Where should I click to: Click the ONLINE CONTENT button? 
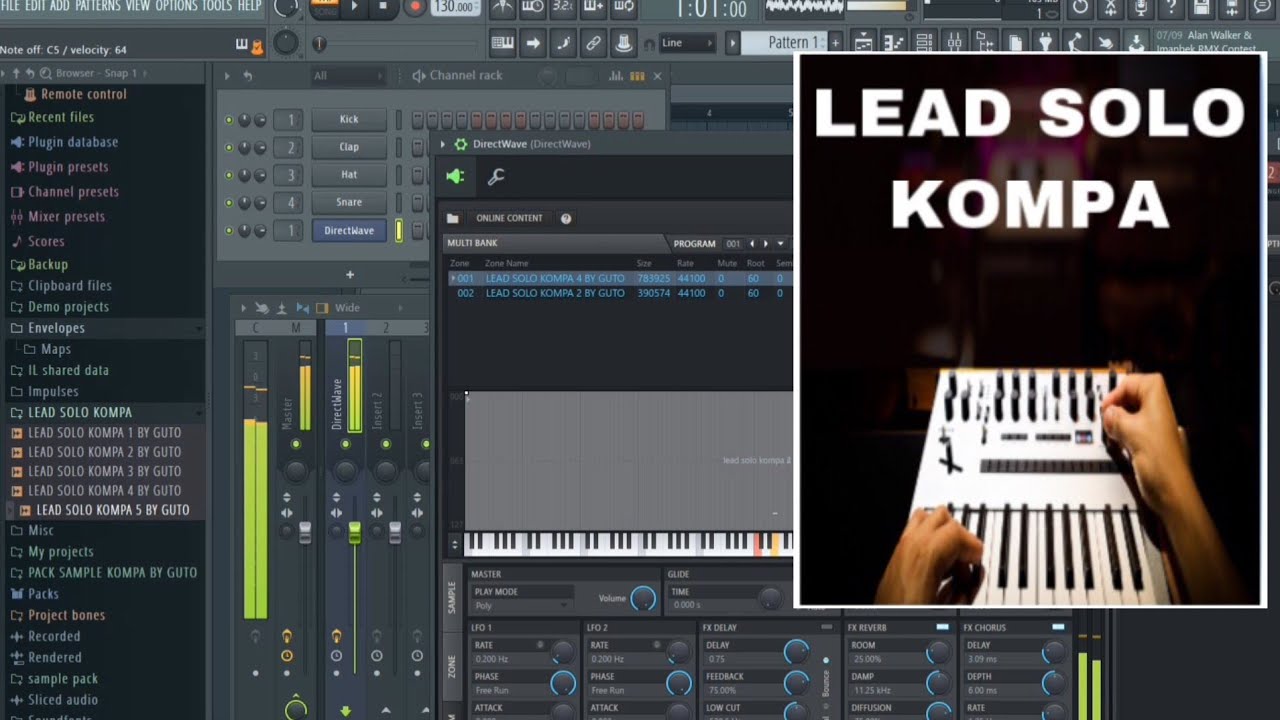click(x=509, y=218)
